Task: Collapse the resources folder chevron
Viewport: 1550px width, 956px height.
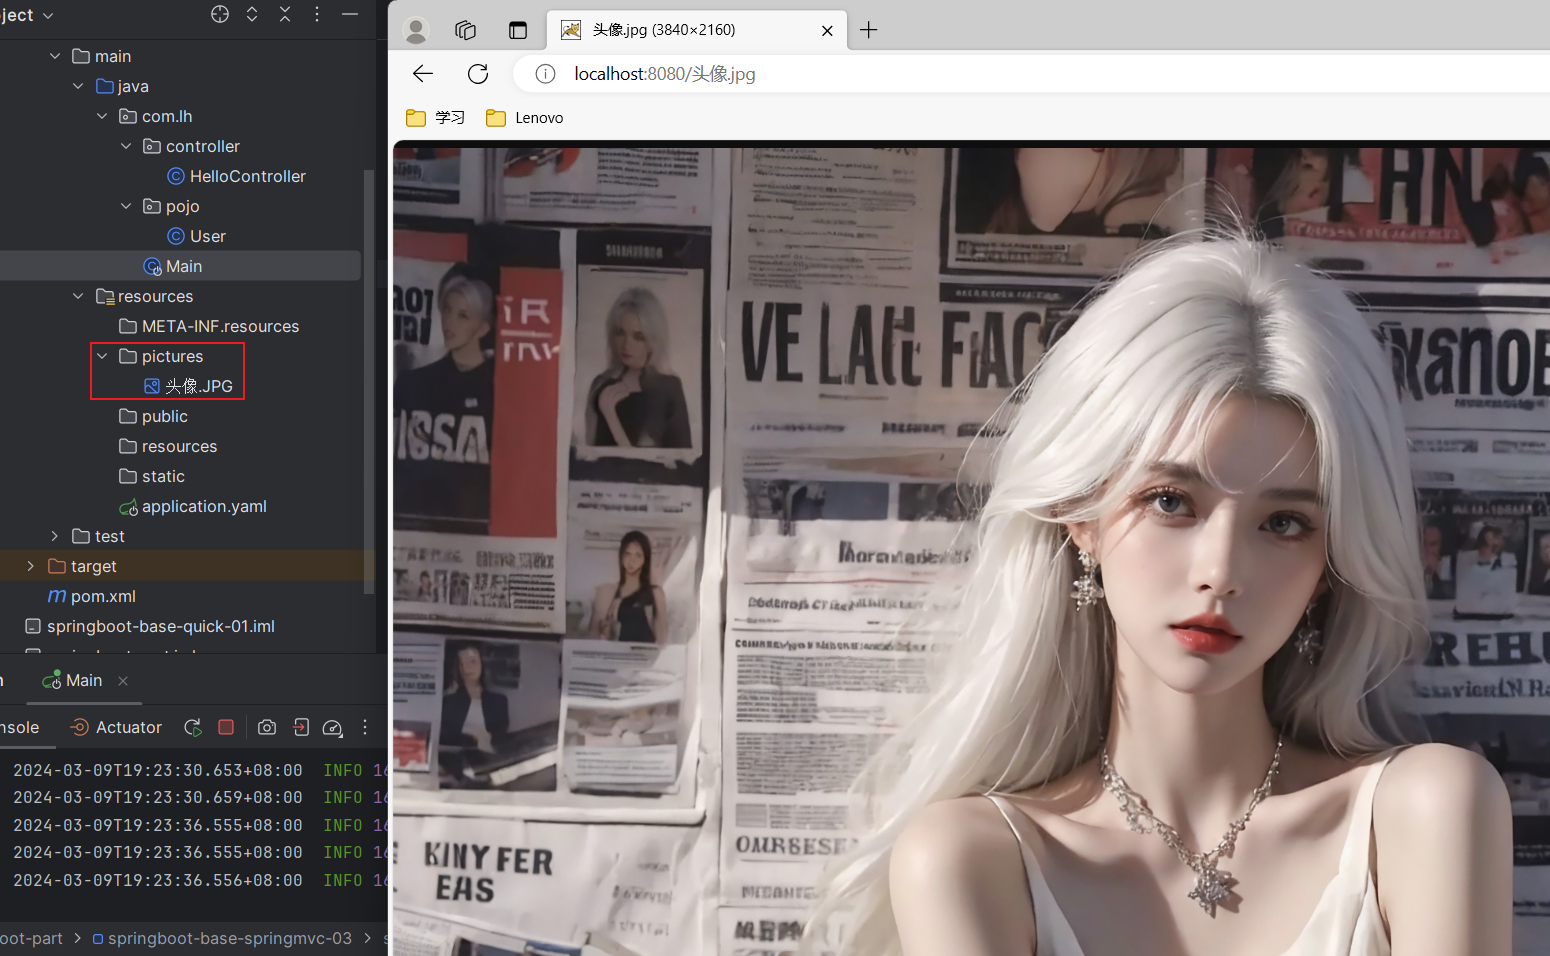Action: (x=79, y=296)
